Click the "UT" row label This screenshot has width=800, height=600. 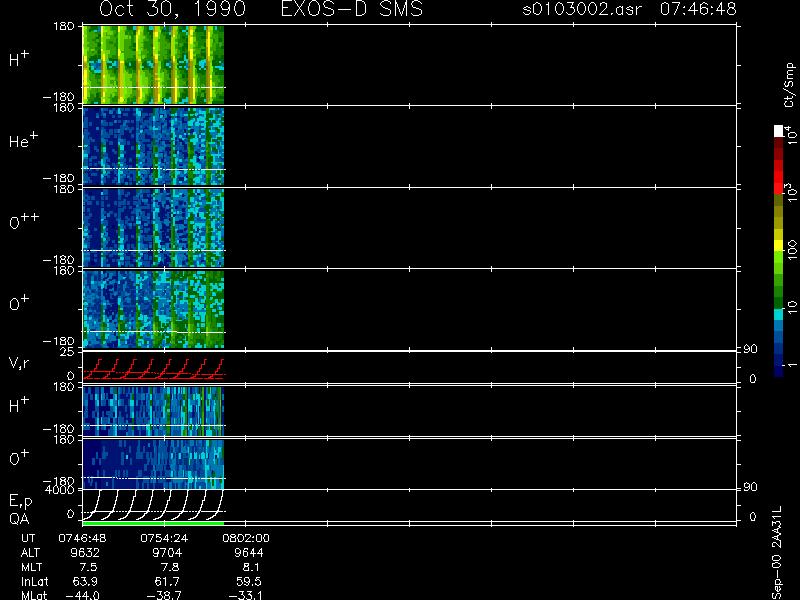(x=28, y=538)
